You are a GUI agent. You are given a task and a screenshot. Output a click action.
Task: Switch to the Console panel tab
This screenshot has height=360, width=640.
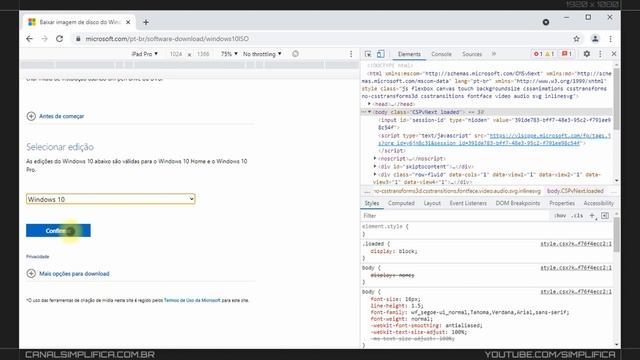(441, 54)
